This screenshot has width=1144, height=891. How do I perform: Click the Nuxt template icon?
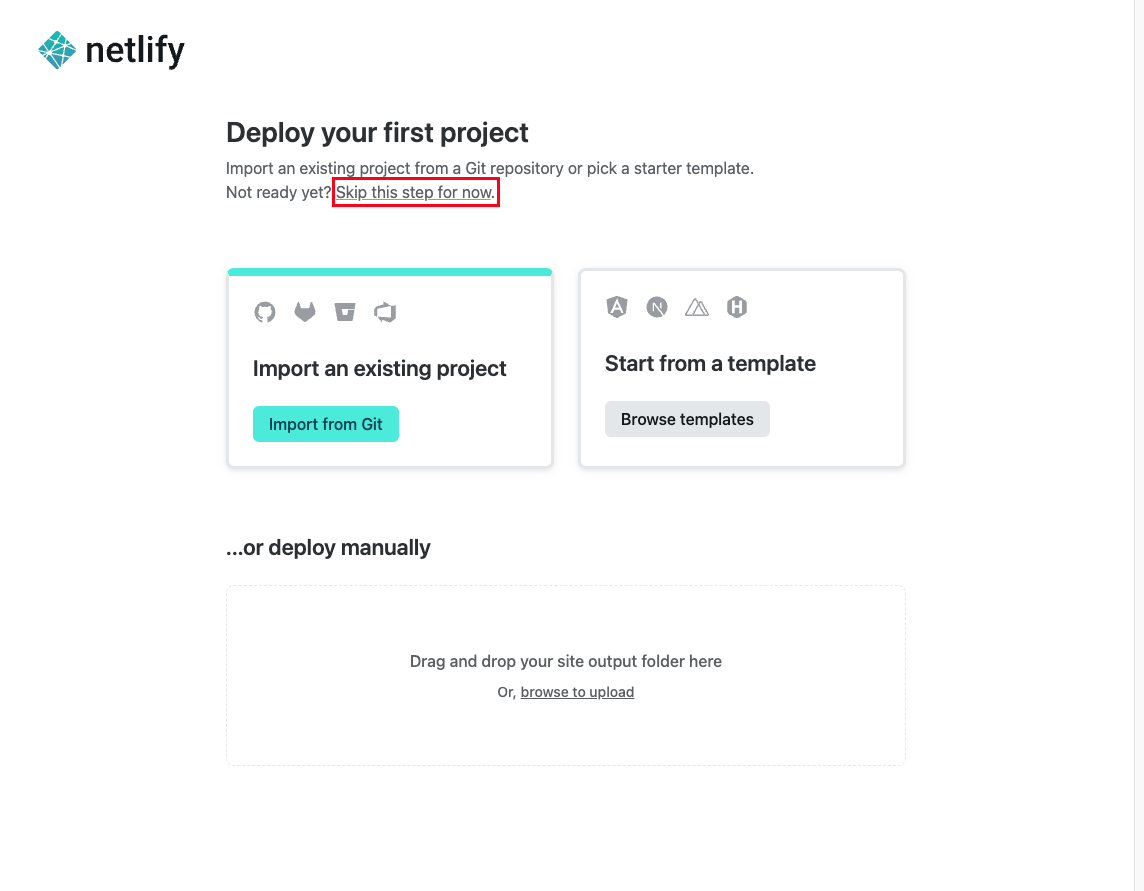pos(697,307)
